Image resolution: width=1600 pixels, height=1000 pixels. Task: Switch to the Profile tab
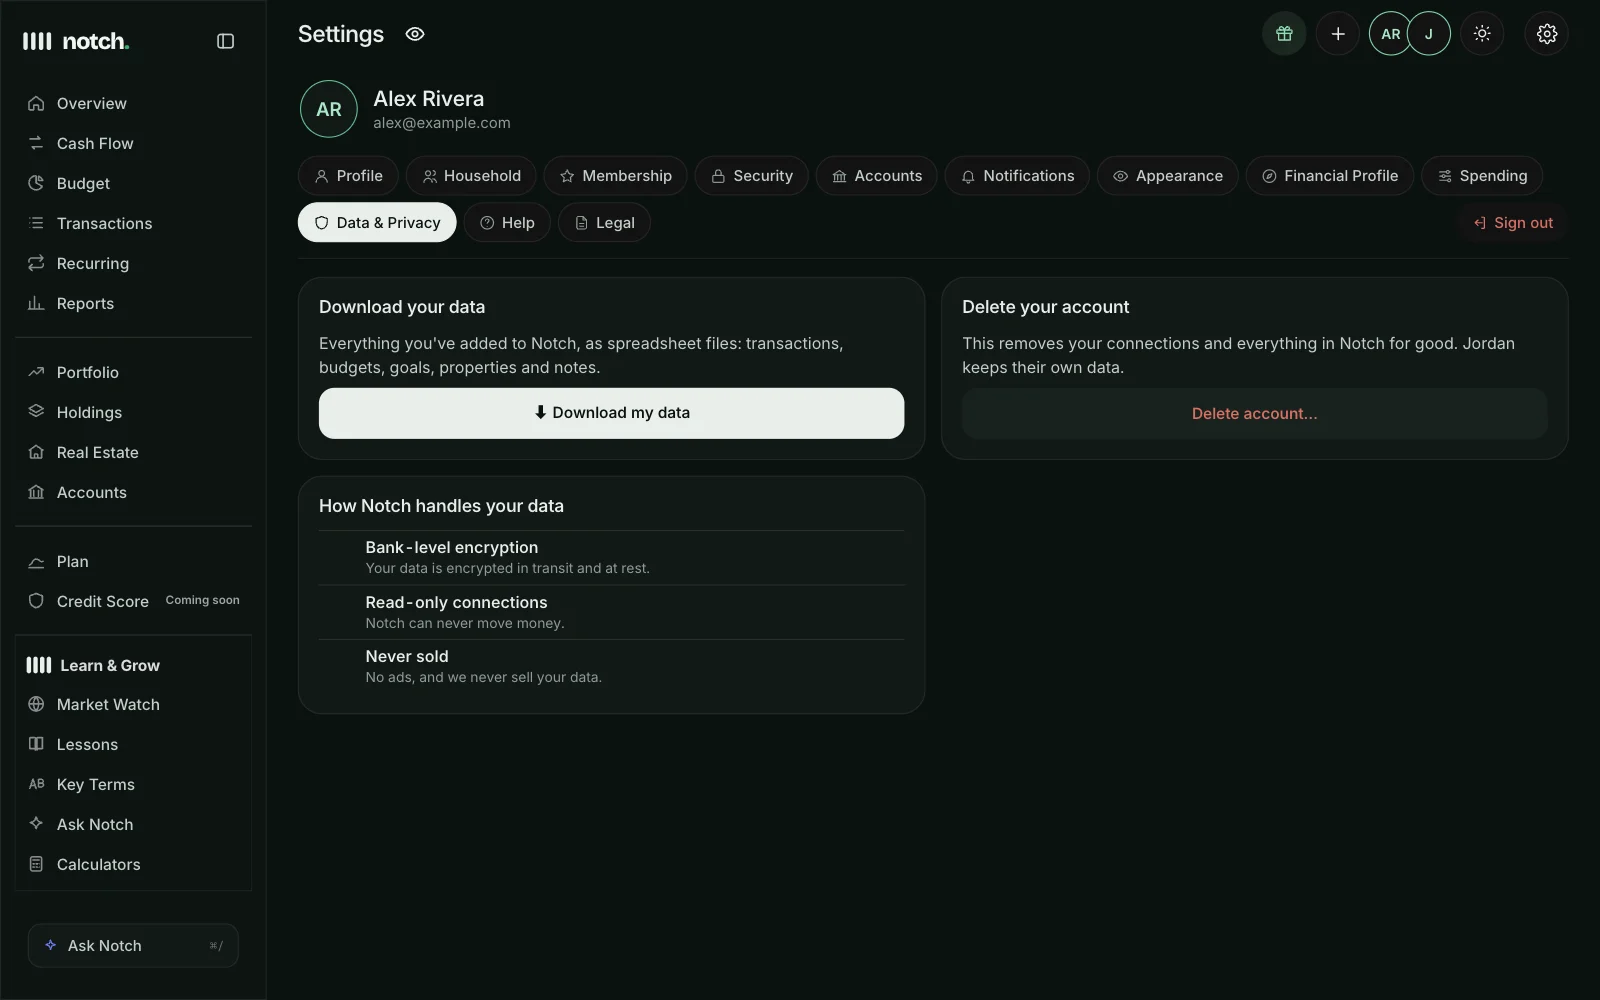pos(348,176)
